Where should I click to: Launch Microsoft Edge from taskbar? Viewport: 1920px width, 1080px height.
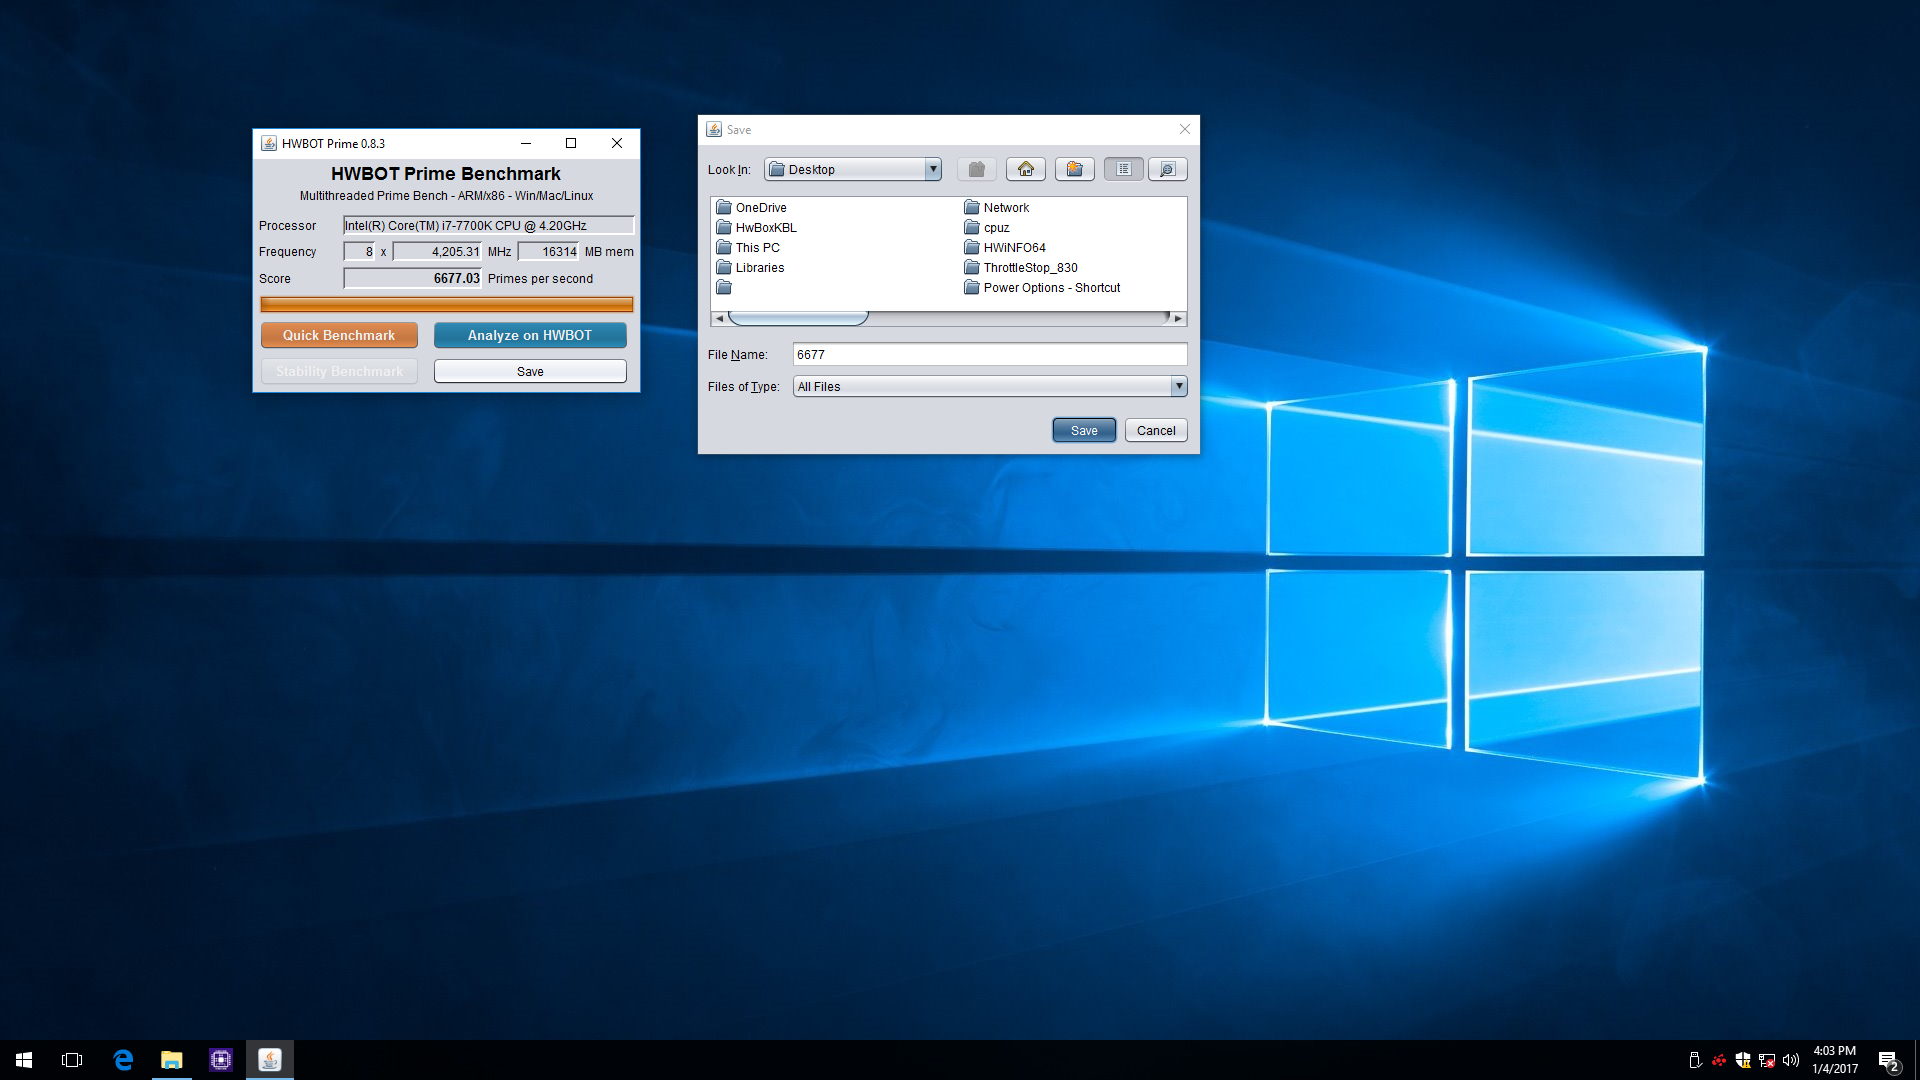point(123,1060)
